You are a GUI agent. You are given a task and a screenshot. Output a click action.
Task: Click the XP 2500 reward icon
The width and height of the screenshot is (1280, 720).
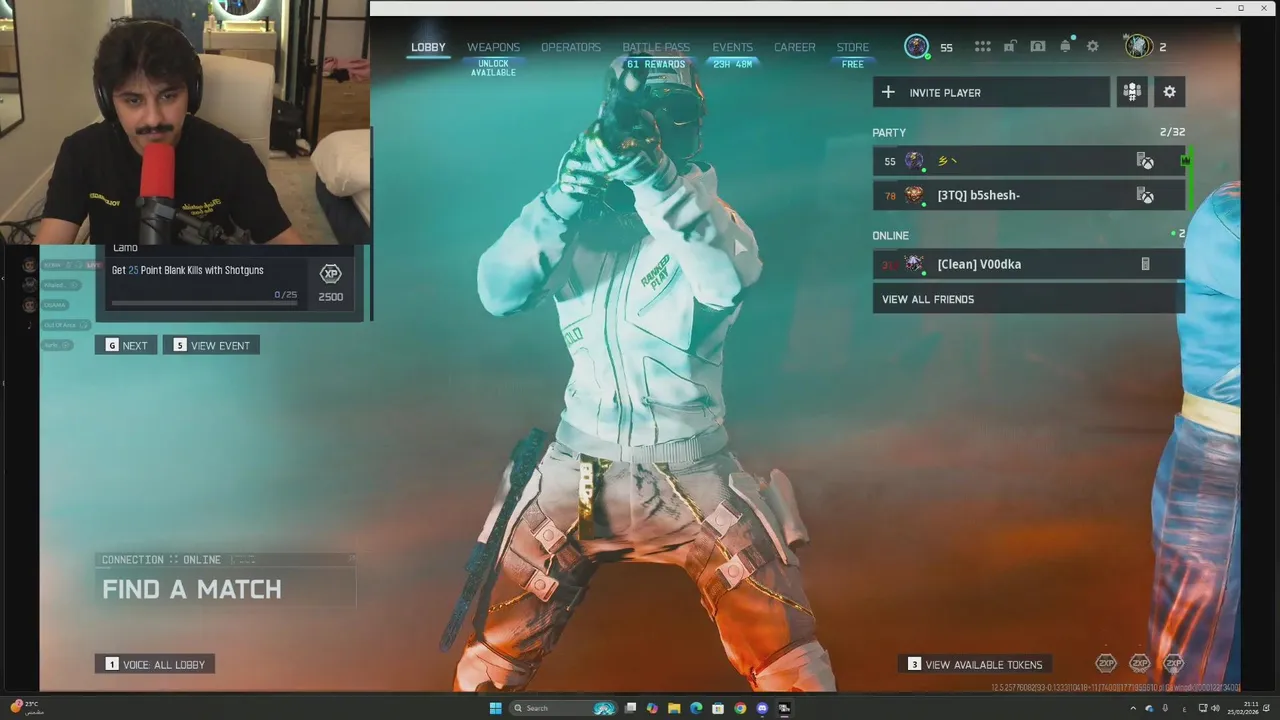330,274
